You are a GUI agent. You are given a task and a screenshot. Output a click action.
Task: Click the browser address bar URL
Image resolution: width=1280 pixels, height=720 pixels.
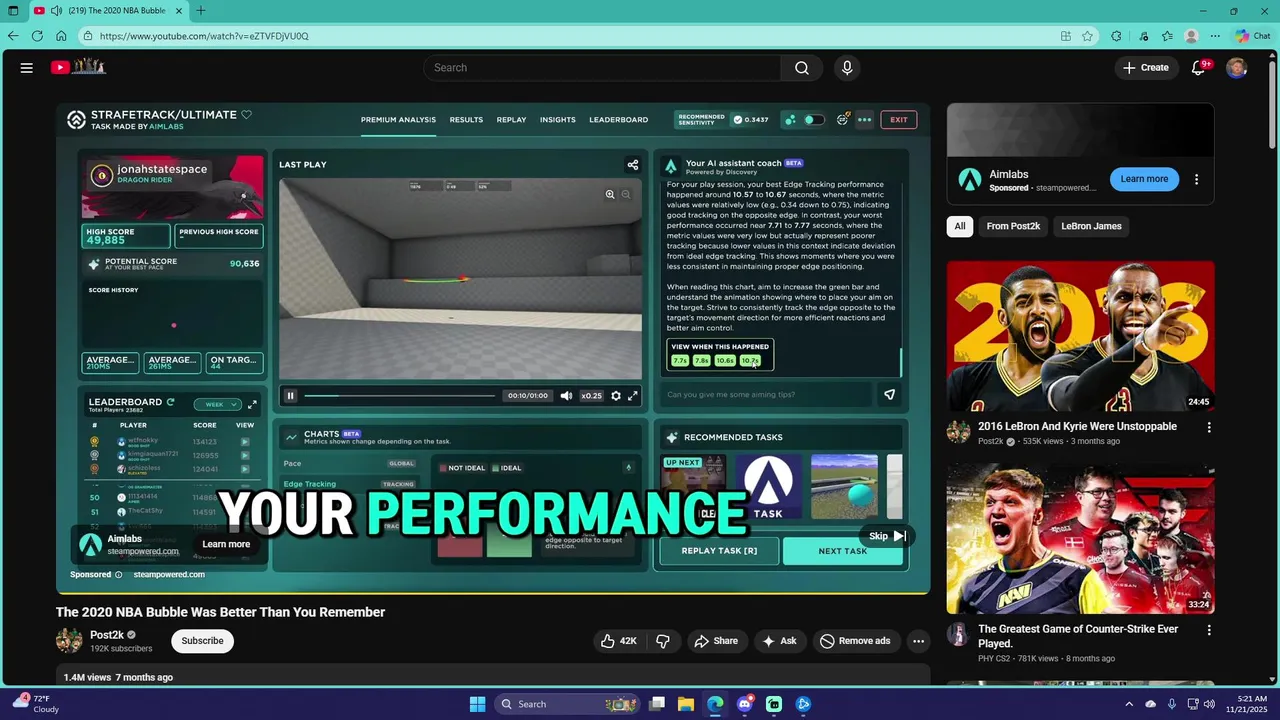[x=204, y=36]
